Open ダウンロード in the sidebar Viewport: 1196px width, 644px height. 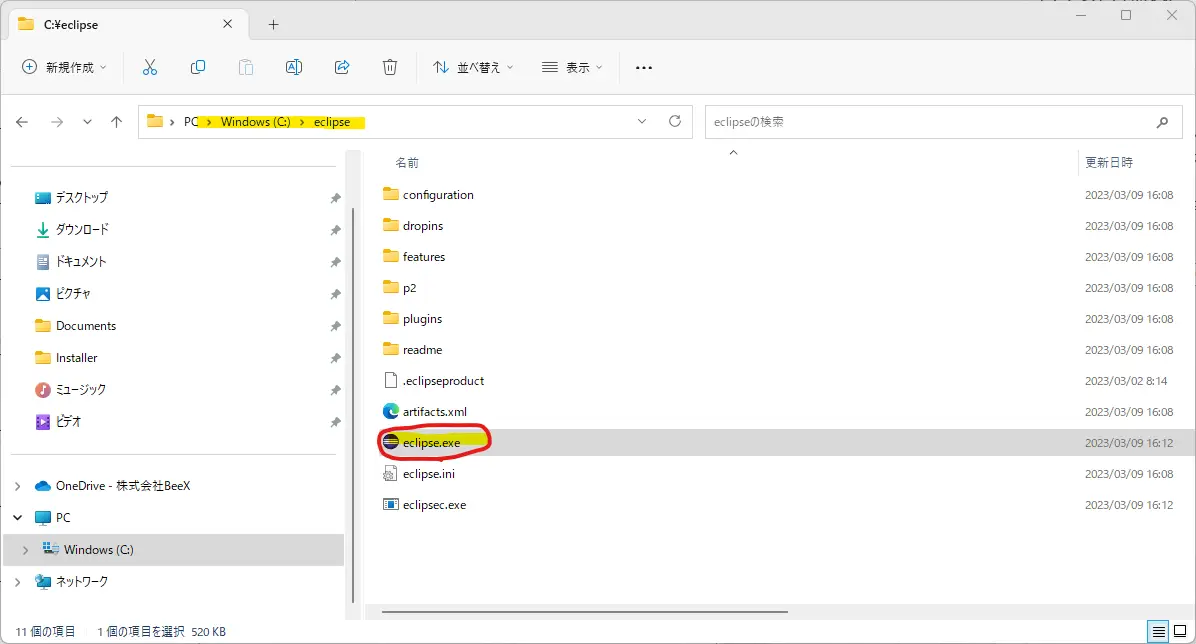coord(82,230)
